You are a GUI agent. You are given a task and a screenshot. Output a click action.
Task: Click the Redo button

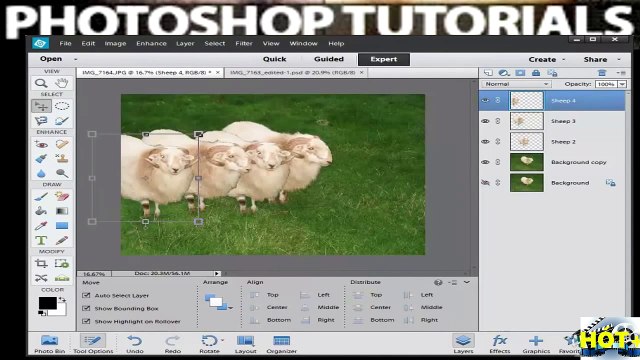(x=173, y=344)
